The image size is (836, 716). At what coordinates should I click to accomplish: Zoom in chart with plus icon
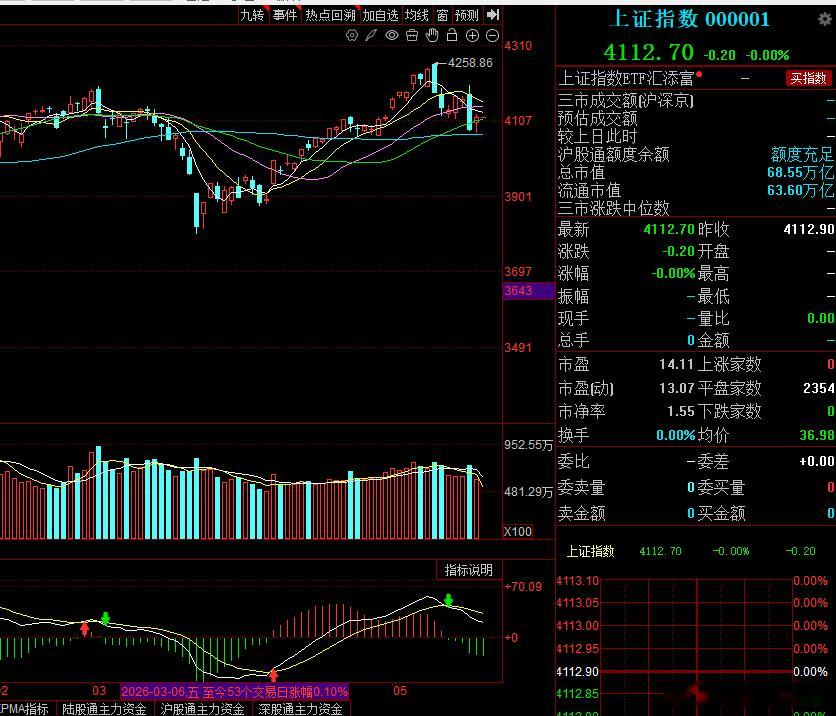click(x=472, y=36)
